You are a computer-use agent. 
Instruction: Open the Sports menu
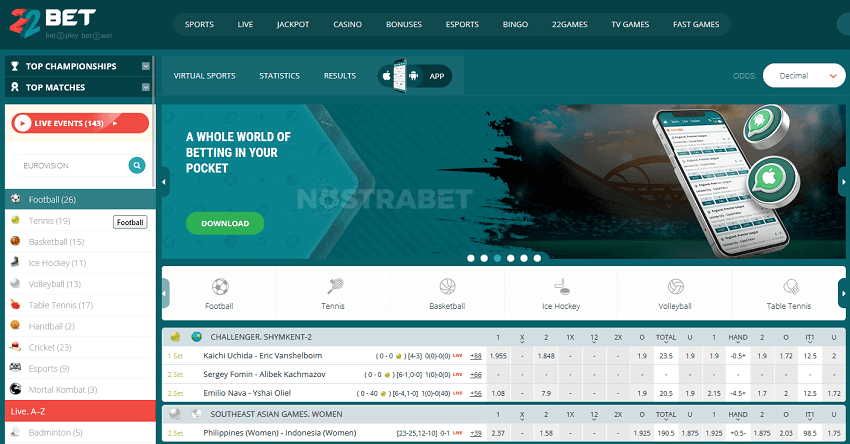tap(199, 24)
